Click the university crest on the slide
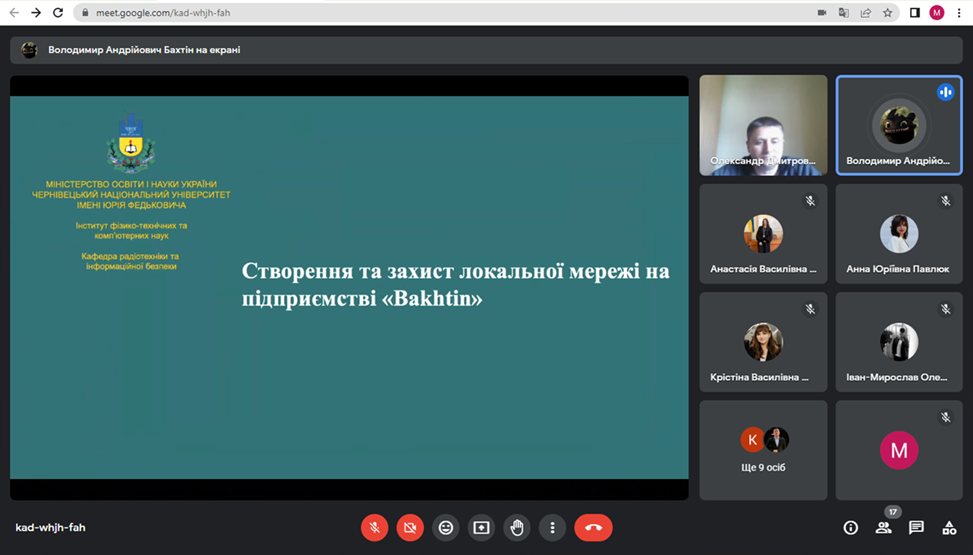 pos(131,143)
